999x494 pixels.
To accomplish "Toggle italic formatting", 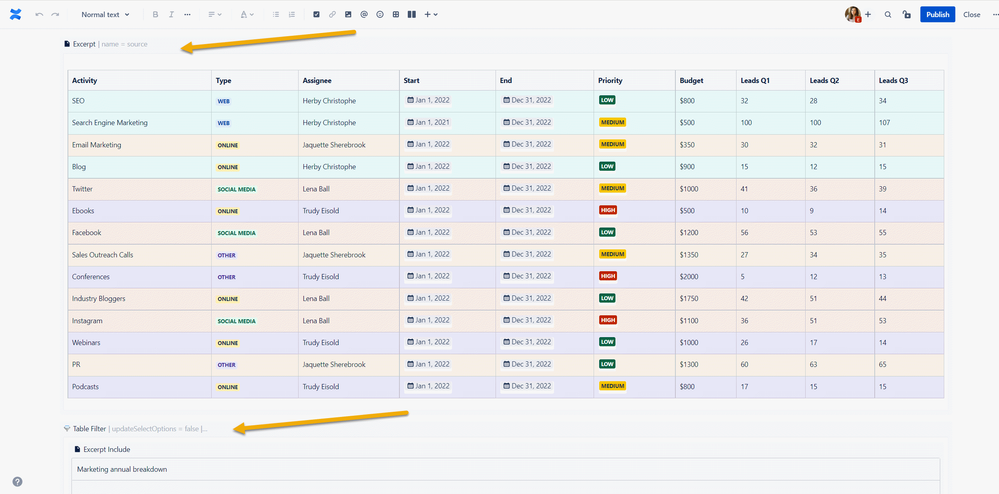I will pos(171,14).
